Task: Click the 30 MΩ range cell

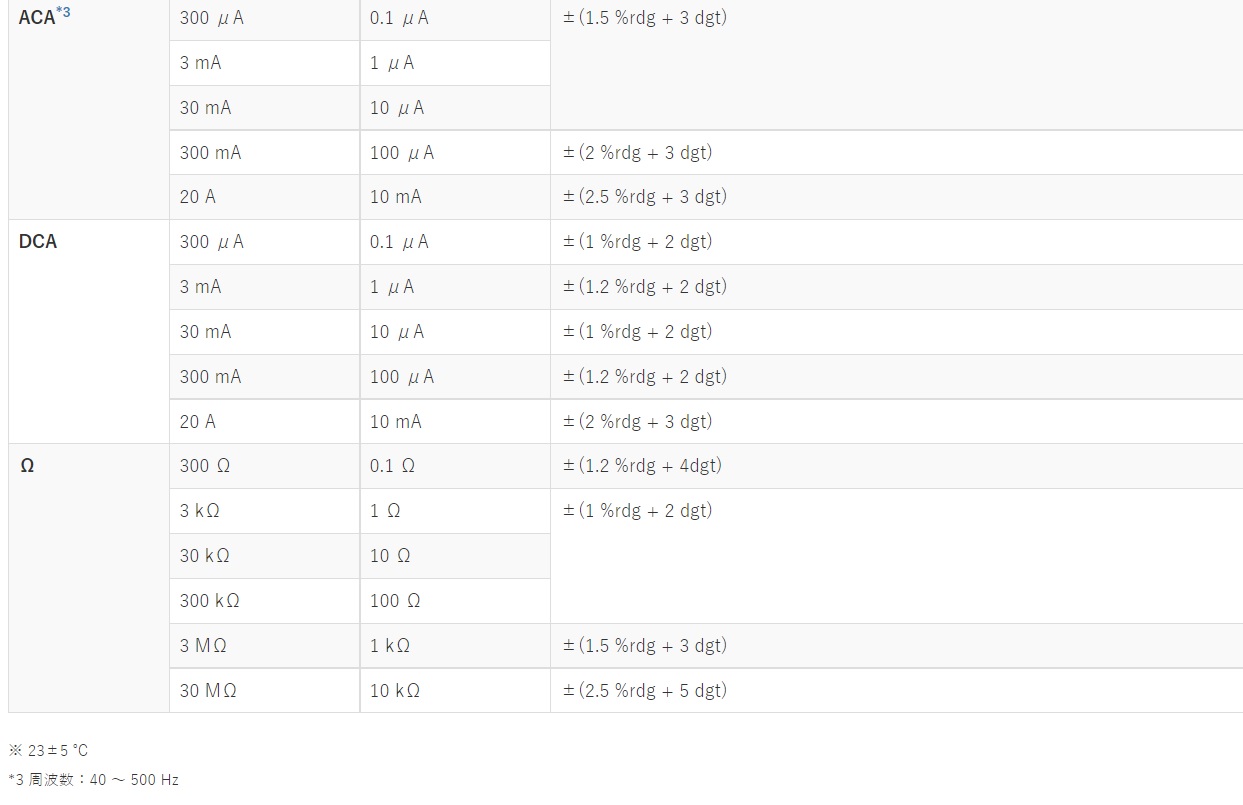Action: tap(265, 690)
